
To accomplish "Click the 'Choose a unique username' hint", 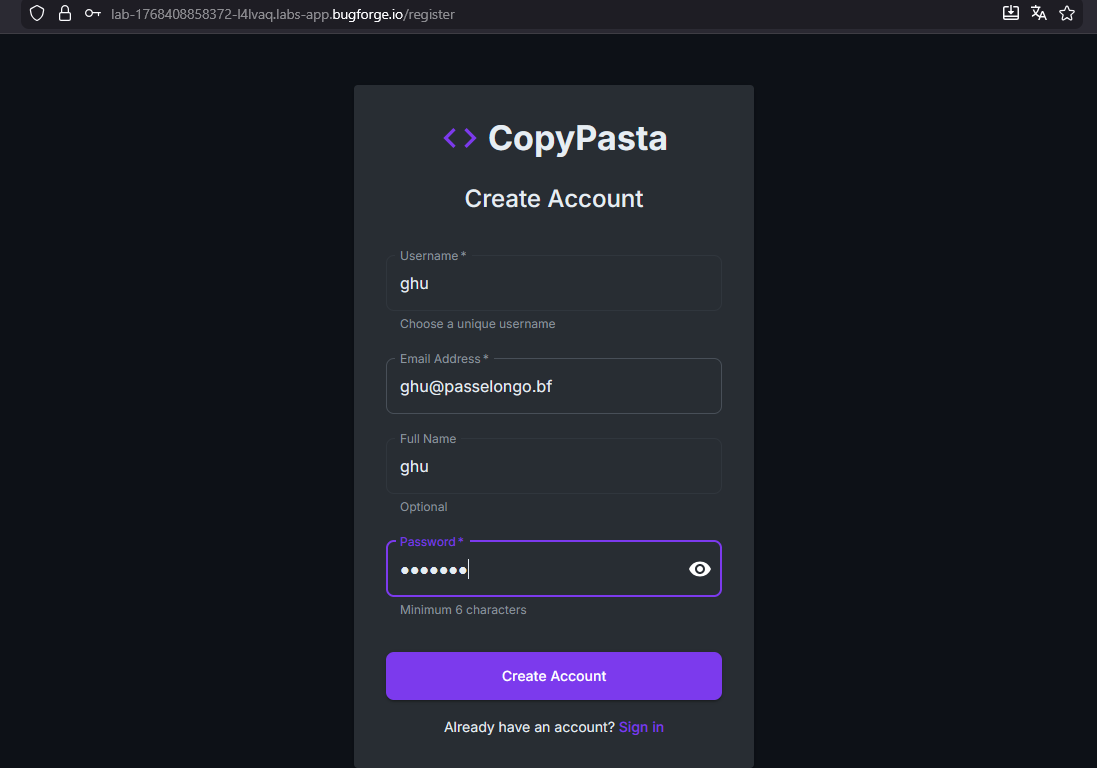I will point(477,324).
